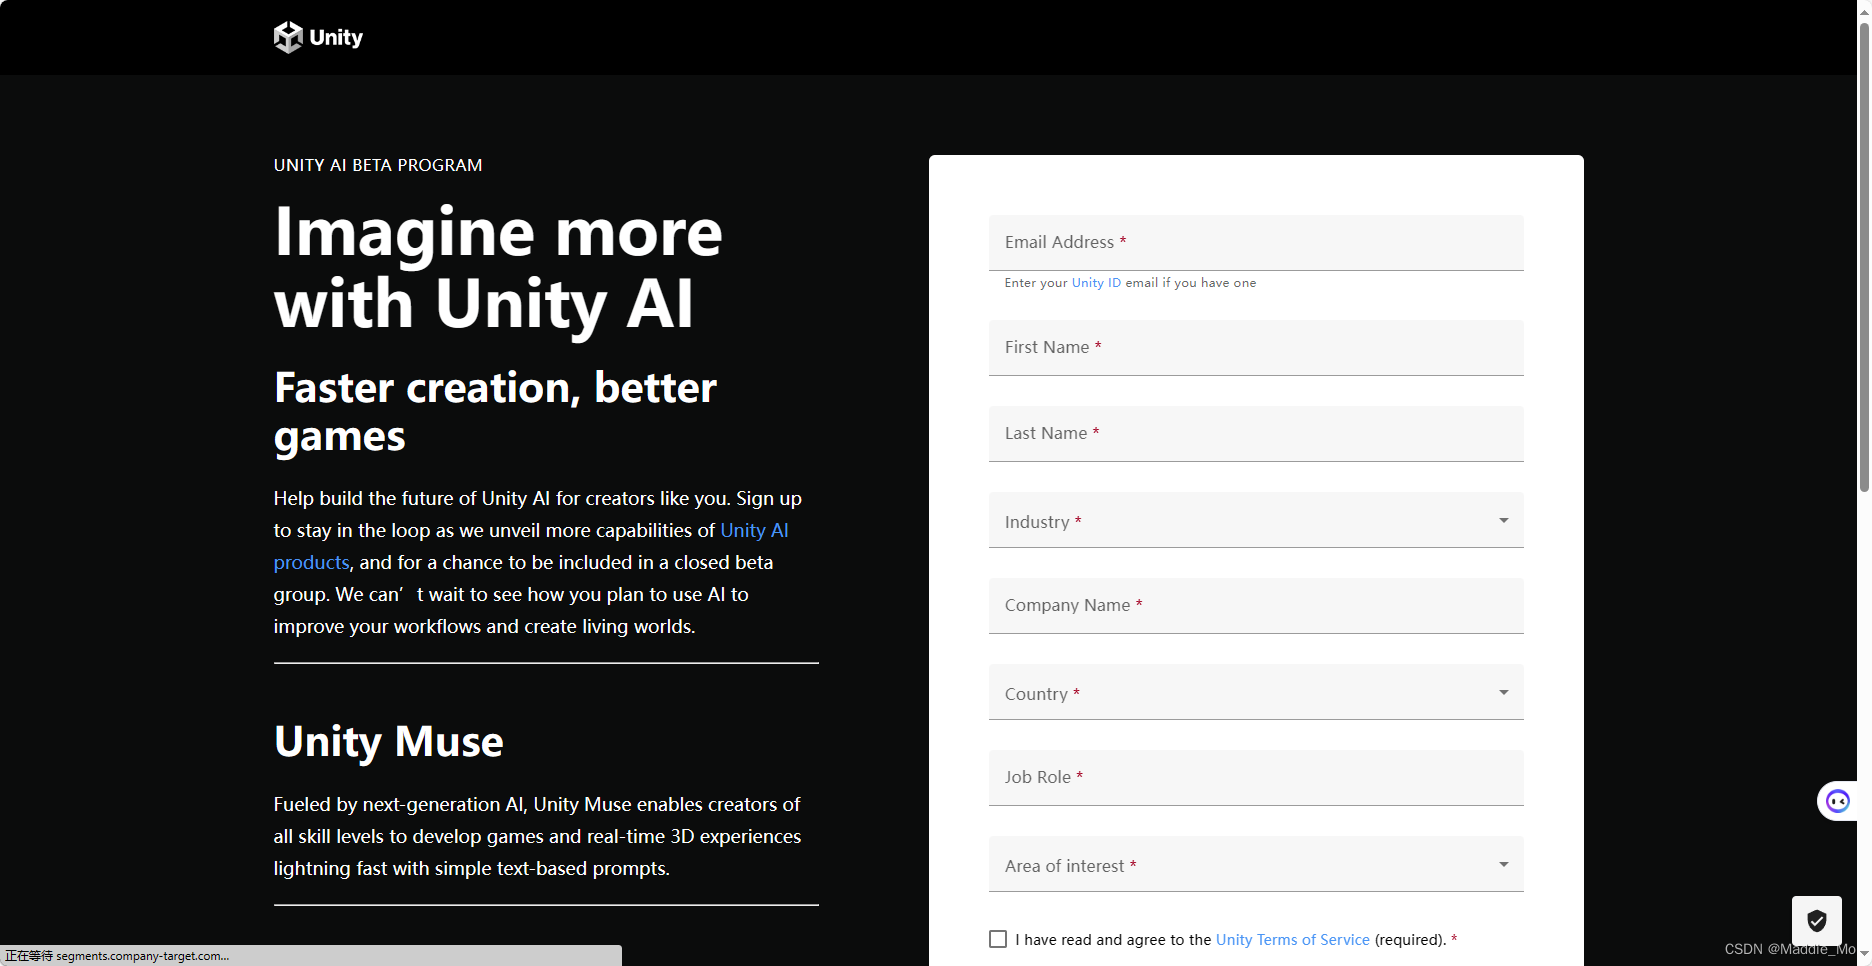Check the Unity Terms of Service agreement box
Viewport: 1872px width, 966px height.
pos(998,939)
